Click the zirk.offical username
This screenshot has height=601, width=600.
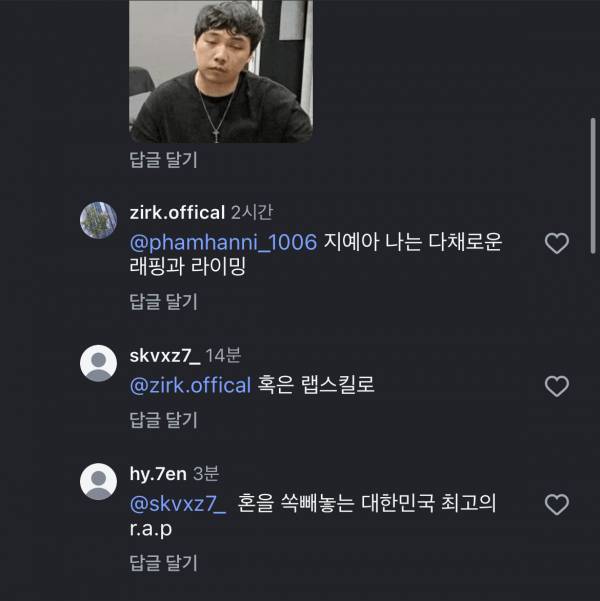click(177, 212)
